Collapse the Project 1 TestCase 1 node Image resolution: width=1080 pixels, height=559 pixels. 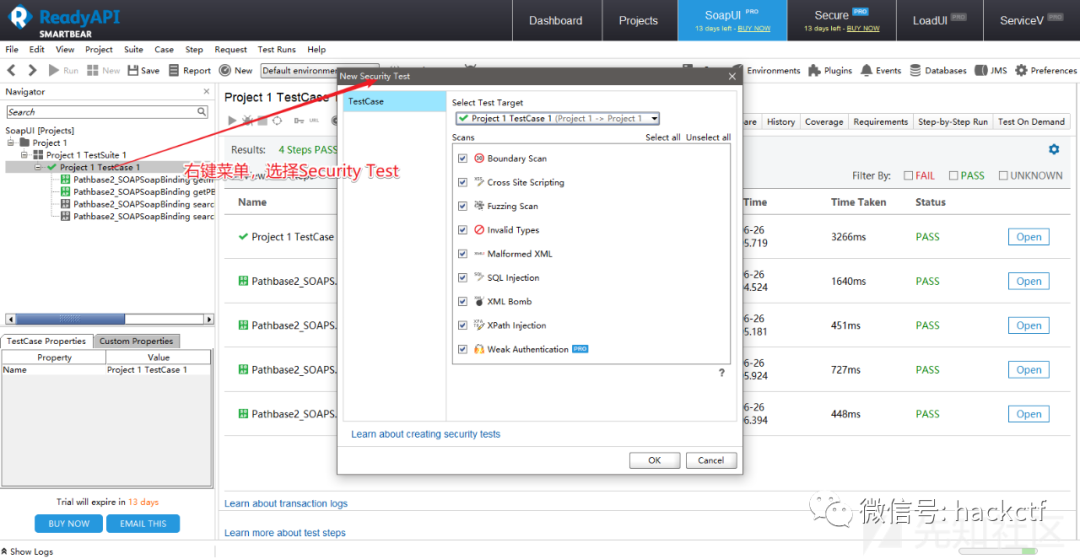39,167
